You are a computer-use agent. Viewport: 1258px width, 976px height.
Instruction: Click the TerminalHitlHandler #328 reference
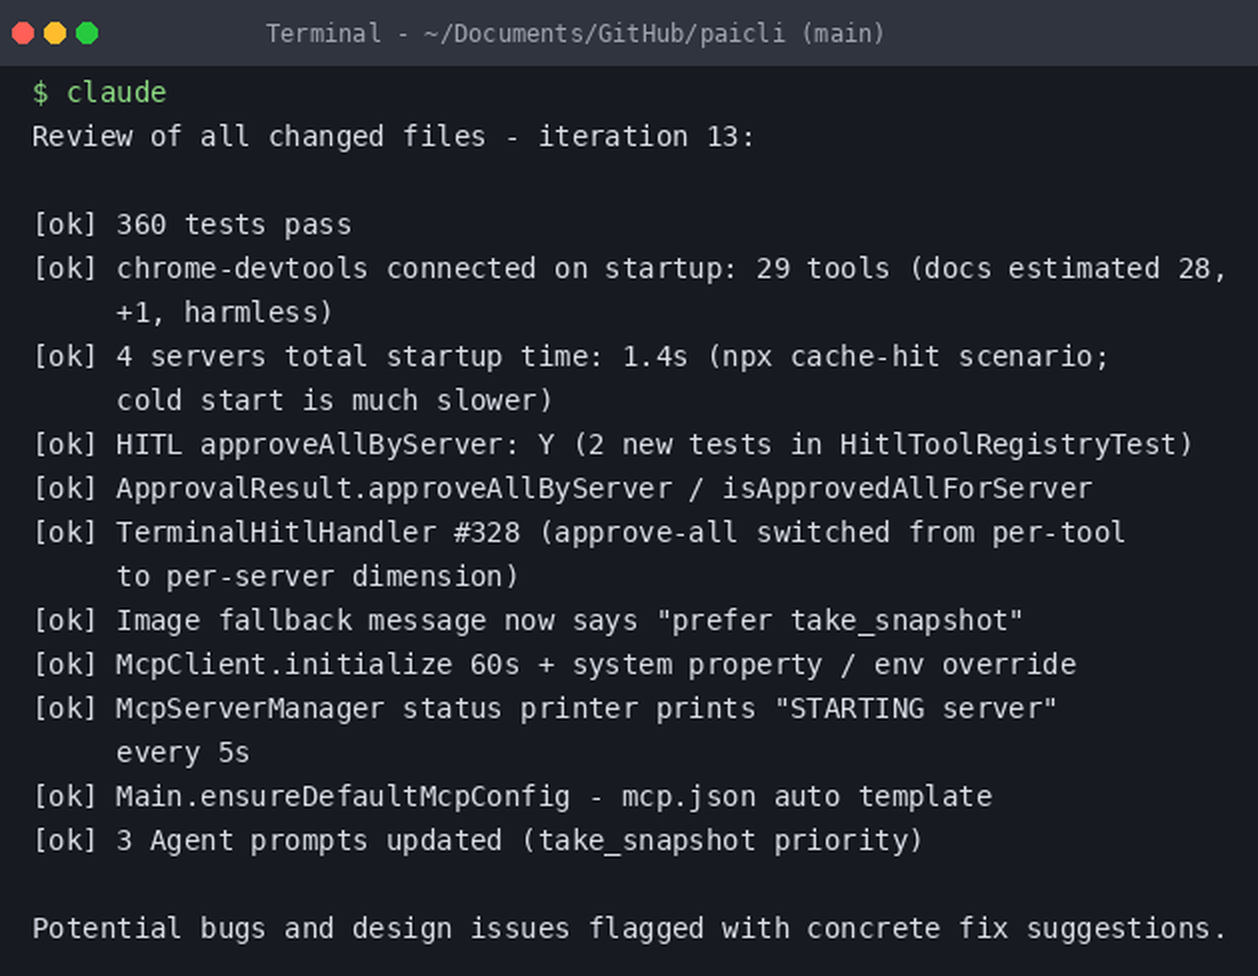[x=318, y=532]
